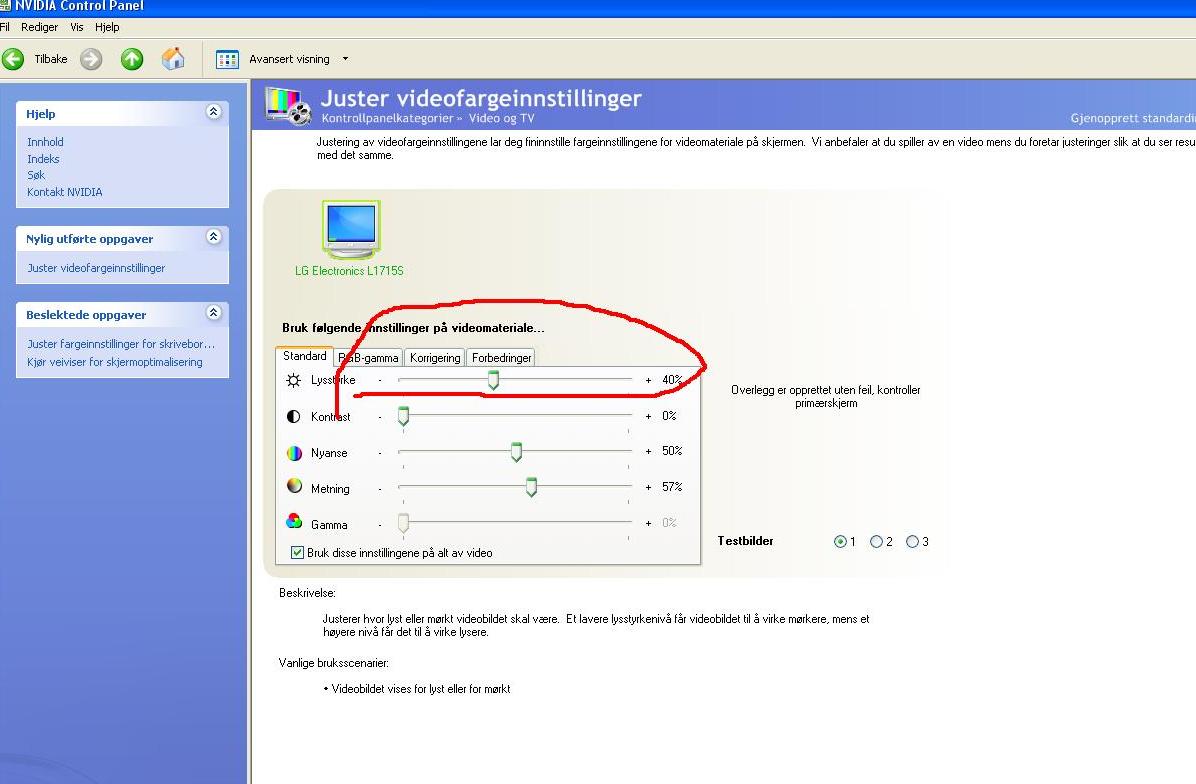Open Kjør veiviser for skjermoptimalisering link
The image size is (1196, 784).
tap(114, 362)
